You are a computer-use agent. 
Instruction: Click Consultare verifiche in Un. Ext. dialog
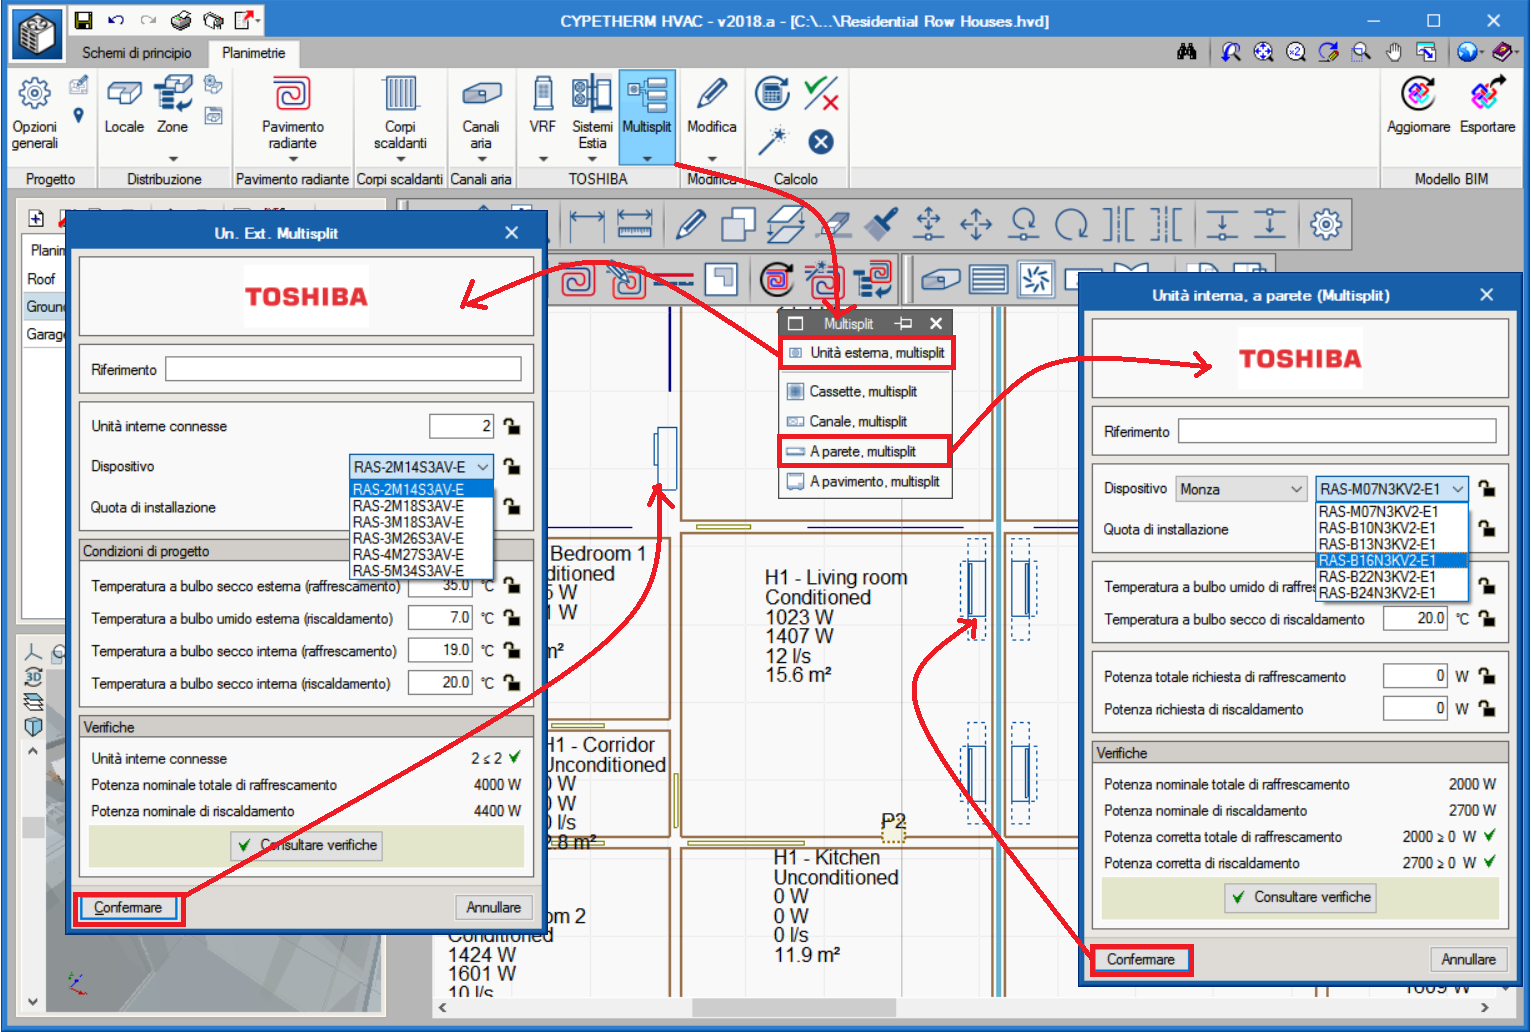coord(306,845)
